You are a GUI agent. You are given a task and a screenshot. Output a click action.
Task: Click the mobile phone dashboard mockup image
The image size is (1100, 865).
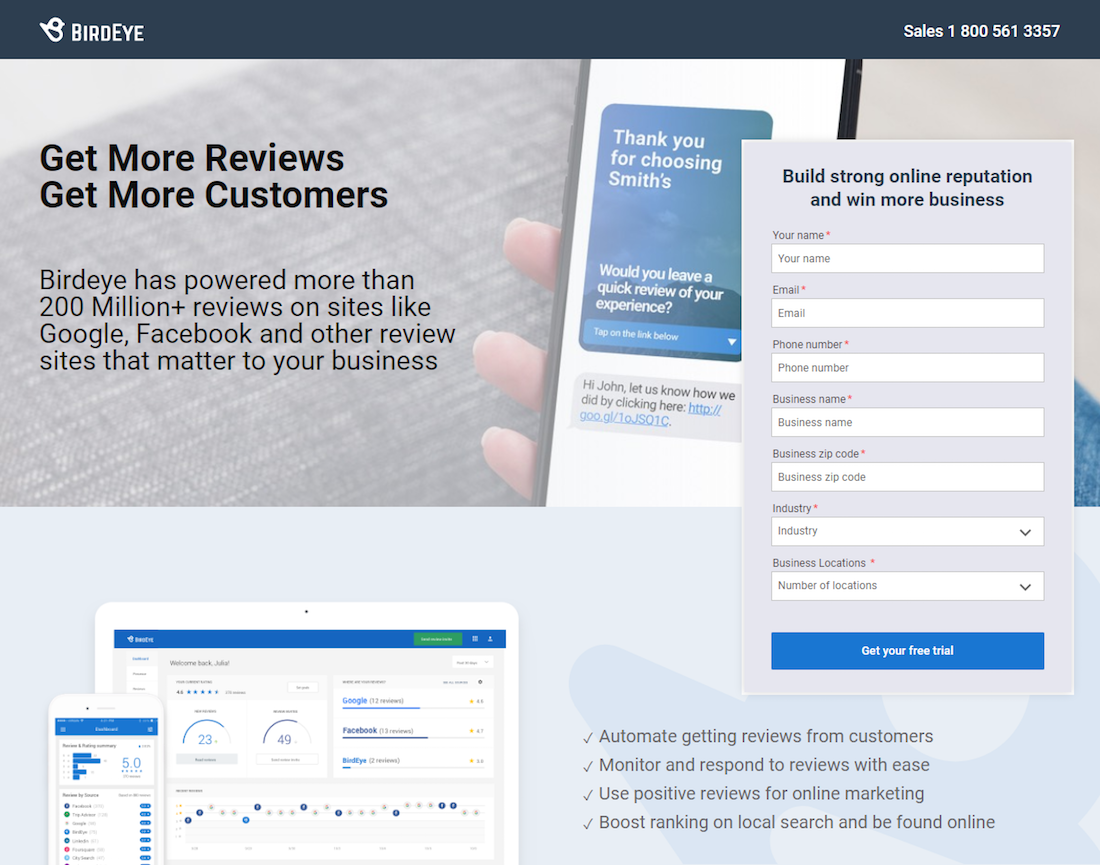point(106,780)
